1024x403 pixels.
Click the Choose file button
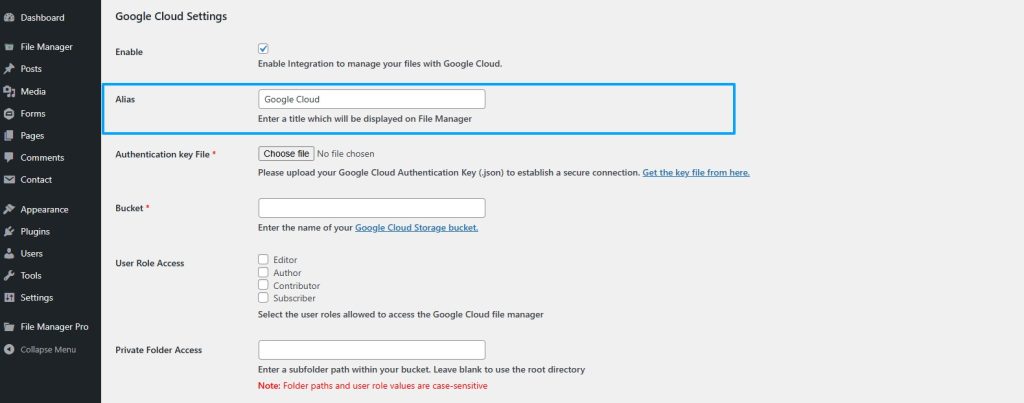(x=286, y=153)
